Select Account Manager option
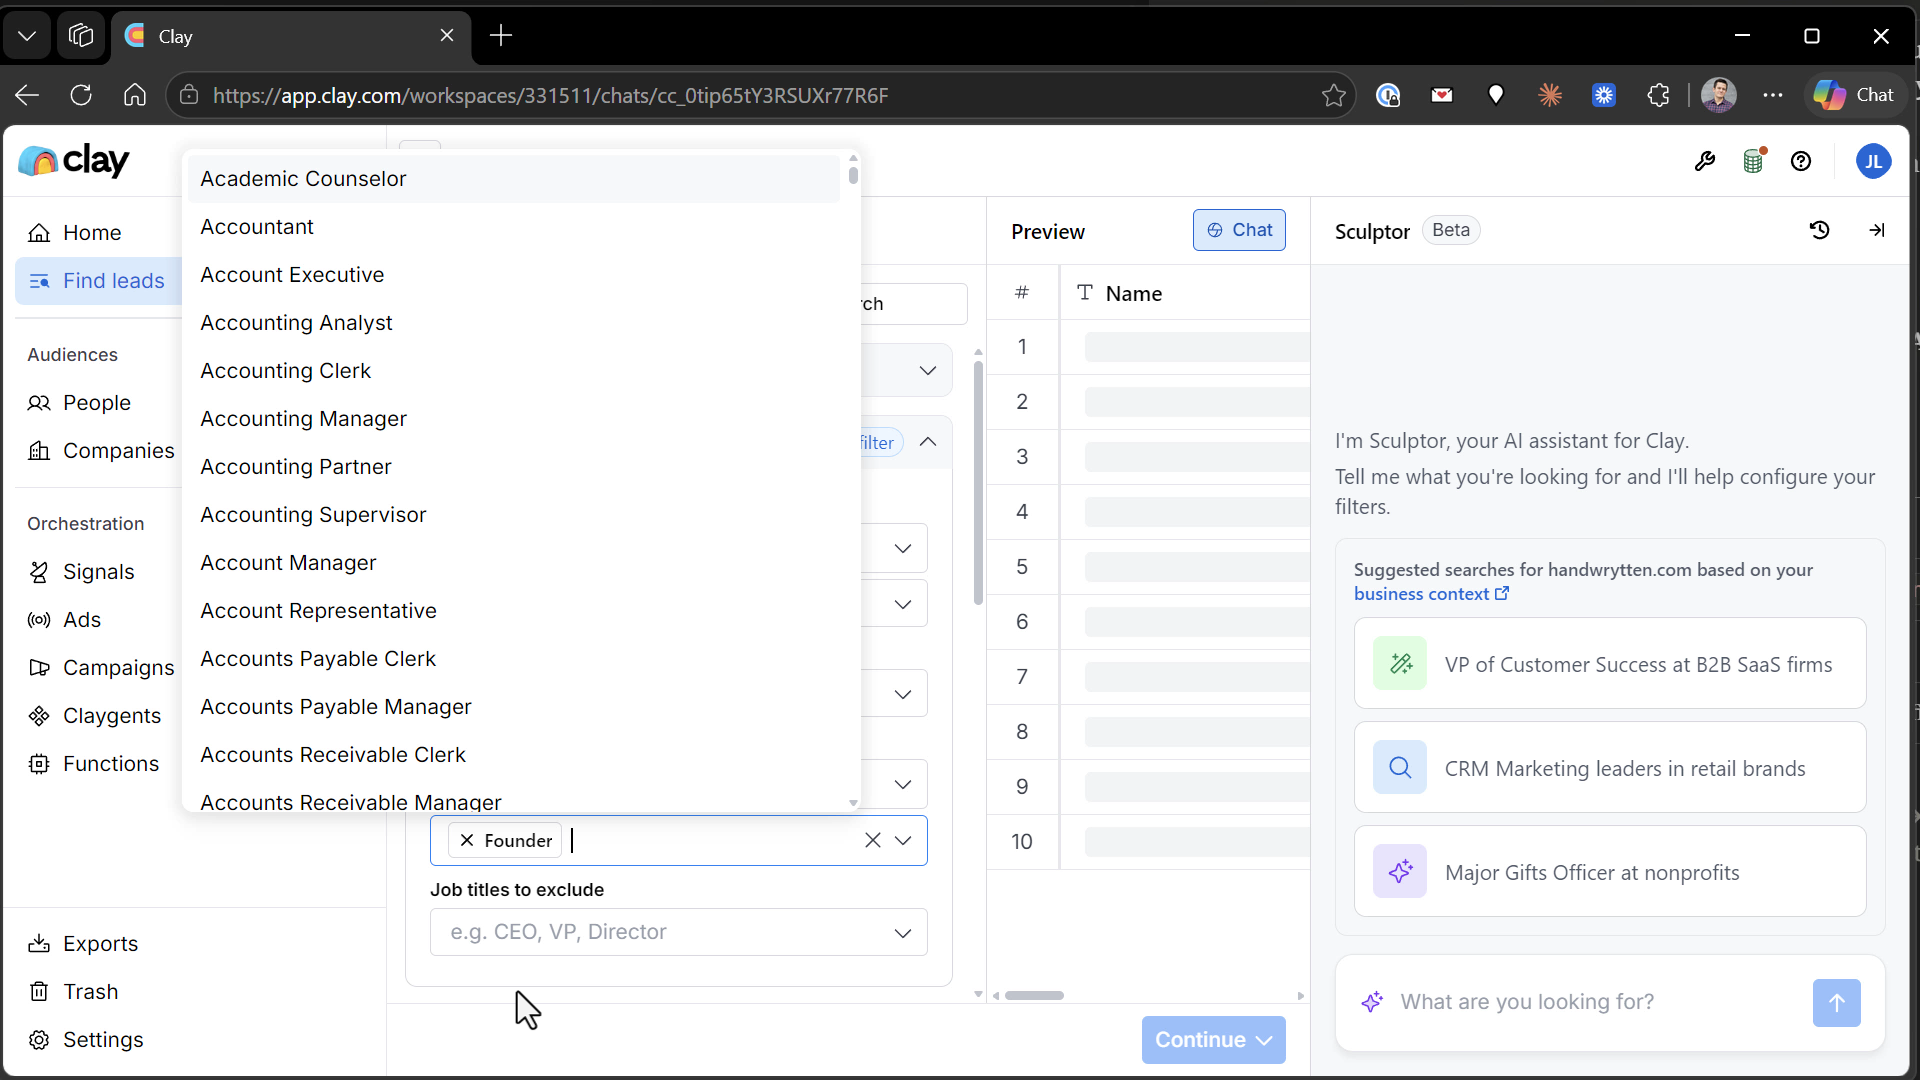The width and height of the screenshot is (1920, 1080). [x=514, y=563]
